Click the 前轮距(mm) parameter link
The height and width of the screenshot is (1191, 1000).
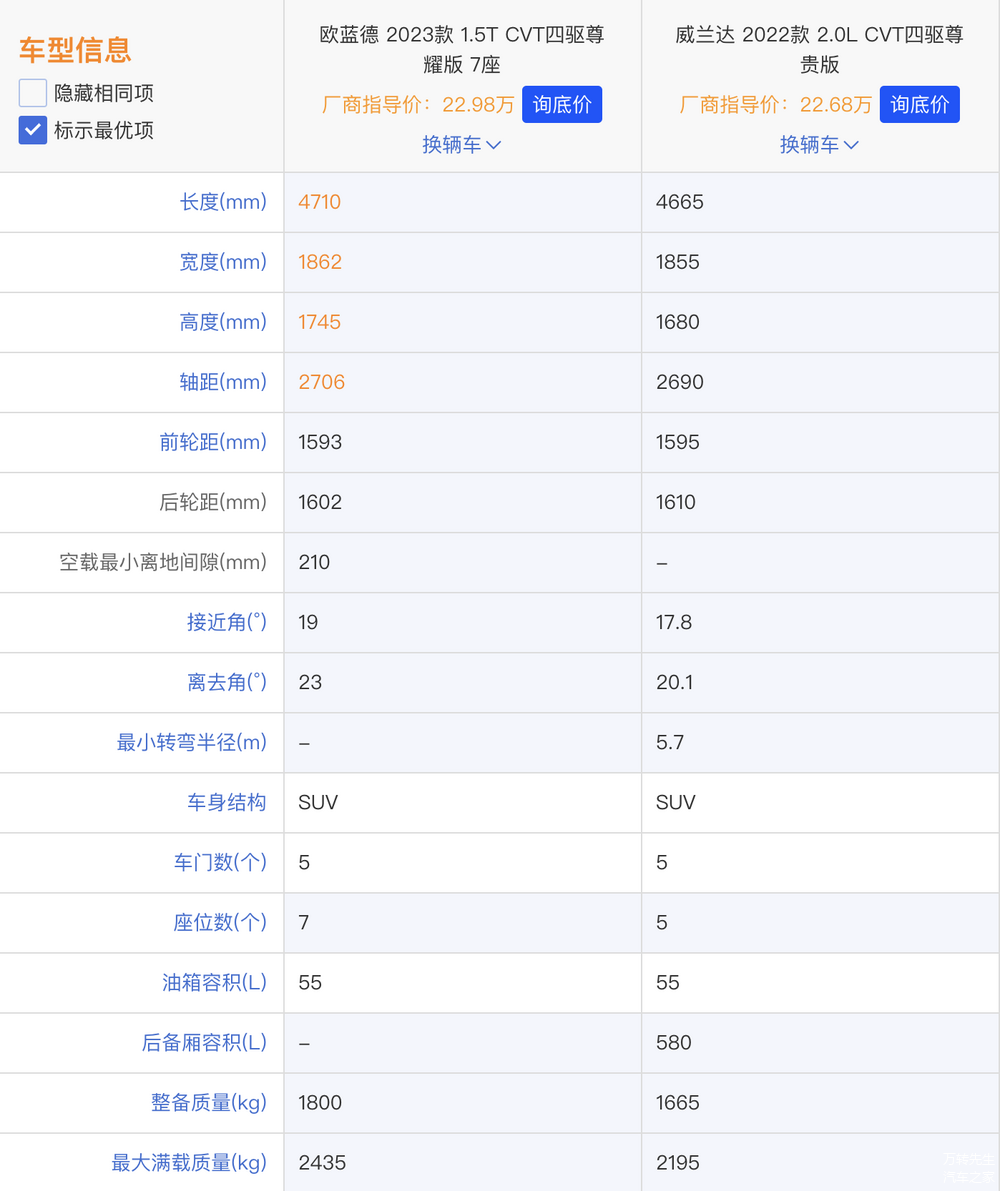213,442
